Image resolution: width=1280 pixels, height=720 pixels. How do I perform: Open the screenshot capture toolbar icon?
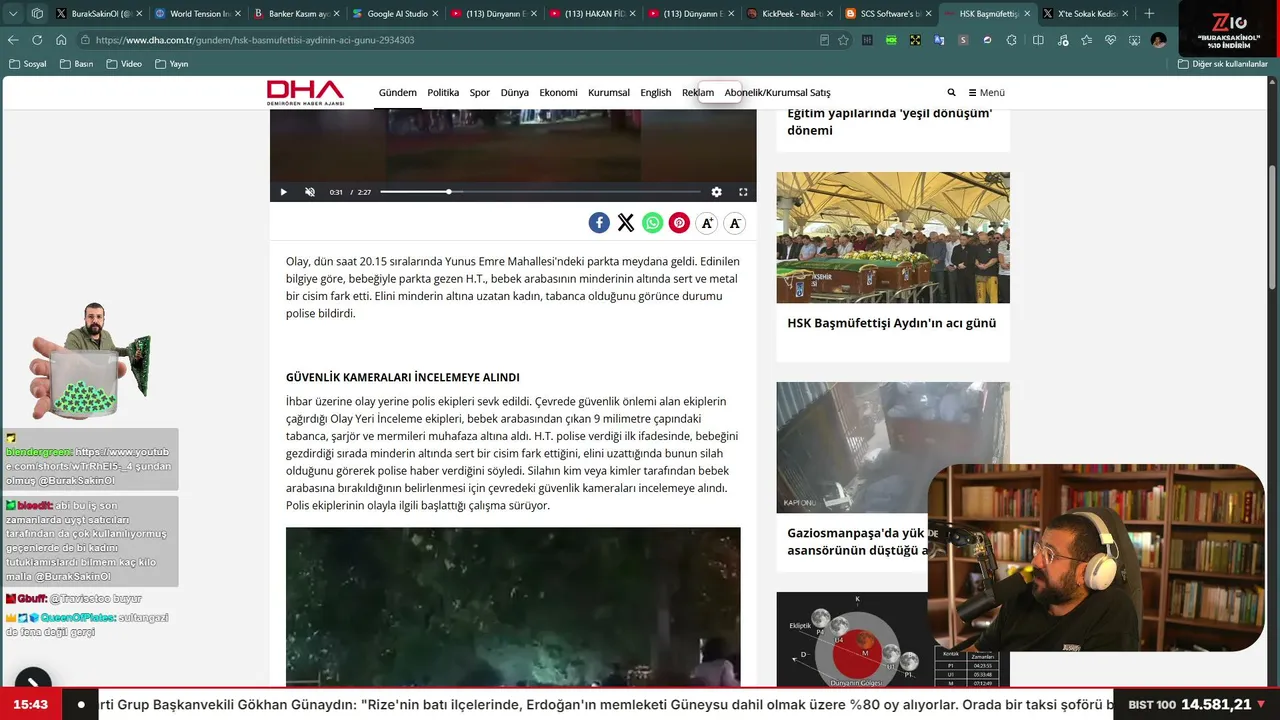1134,40
